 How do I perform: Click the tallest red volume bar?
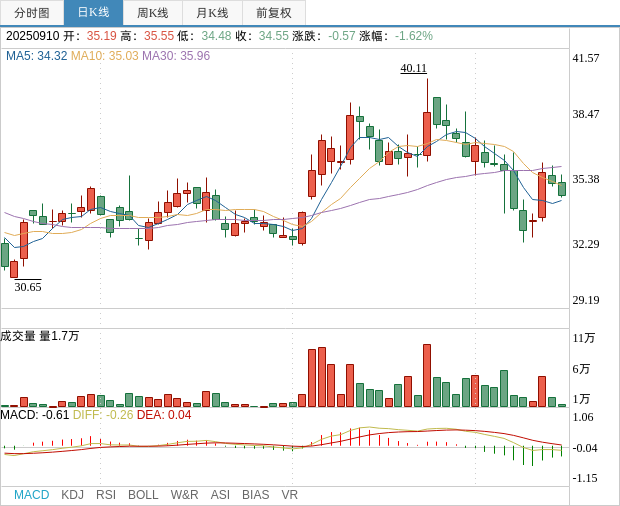(x=427, y=376)
